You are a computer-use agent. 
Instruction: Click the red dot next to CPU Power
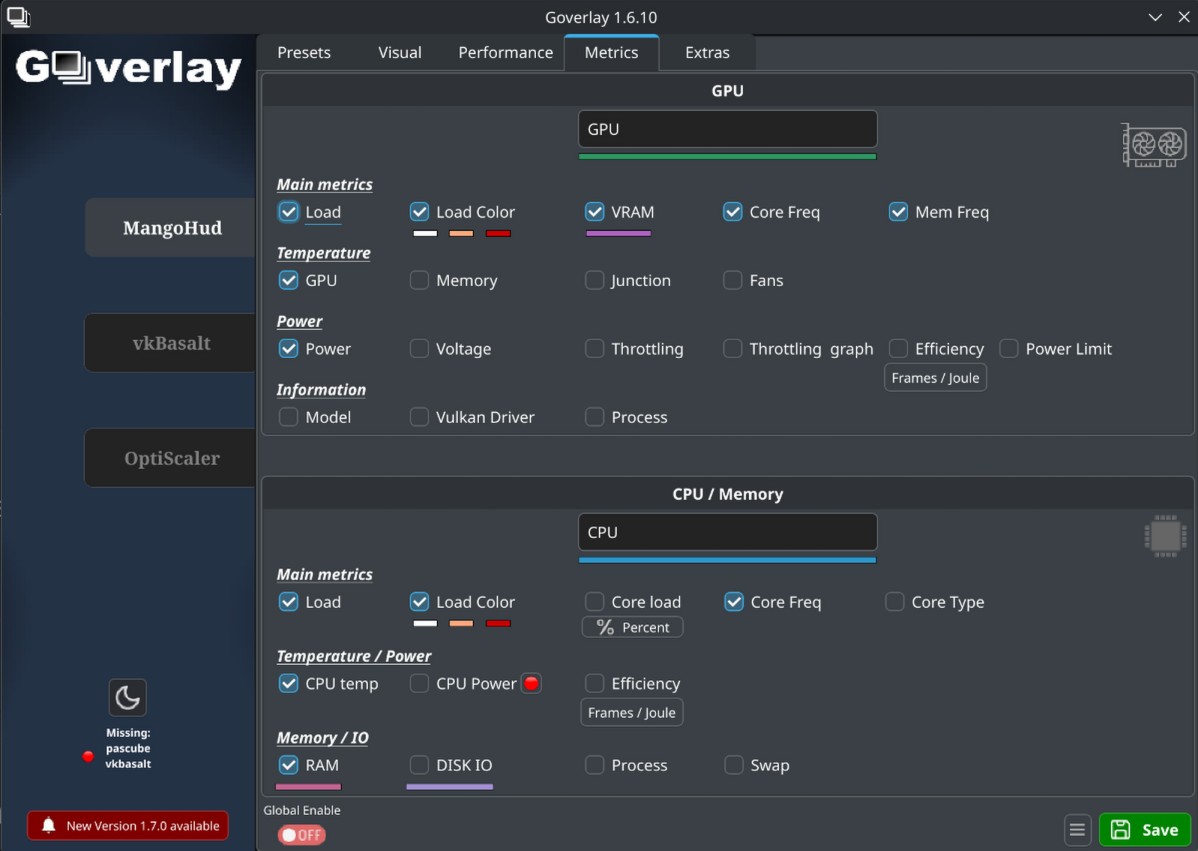coord(532,683)
